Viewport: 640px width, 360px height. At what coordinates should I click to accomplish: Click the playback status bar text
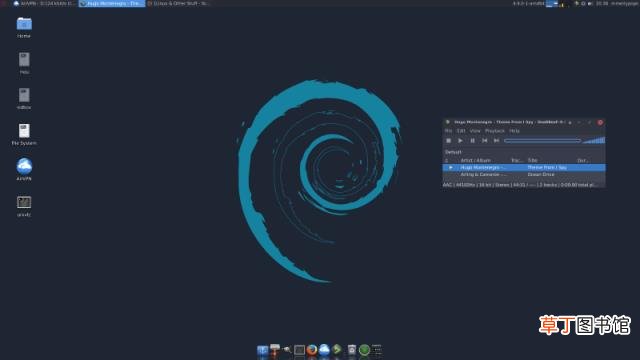pos(520,185)
